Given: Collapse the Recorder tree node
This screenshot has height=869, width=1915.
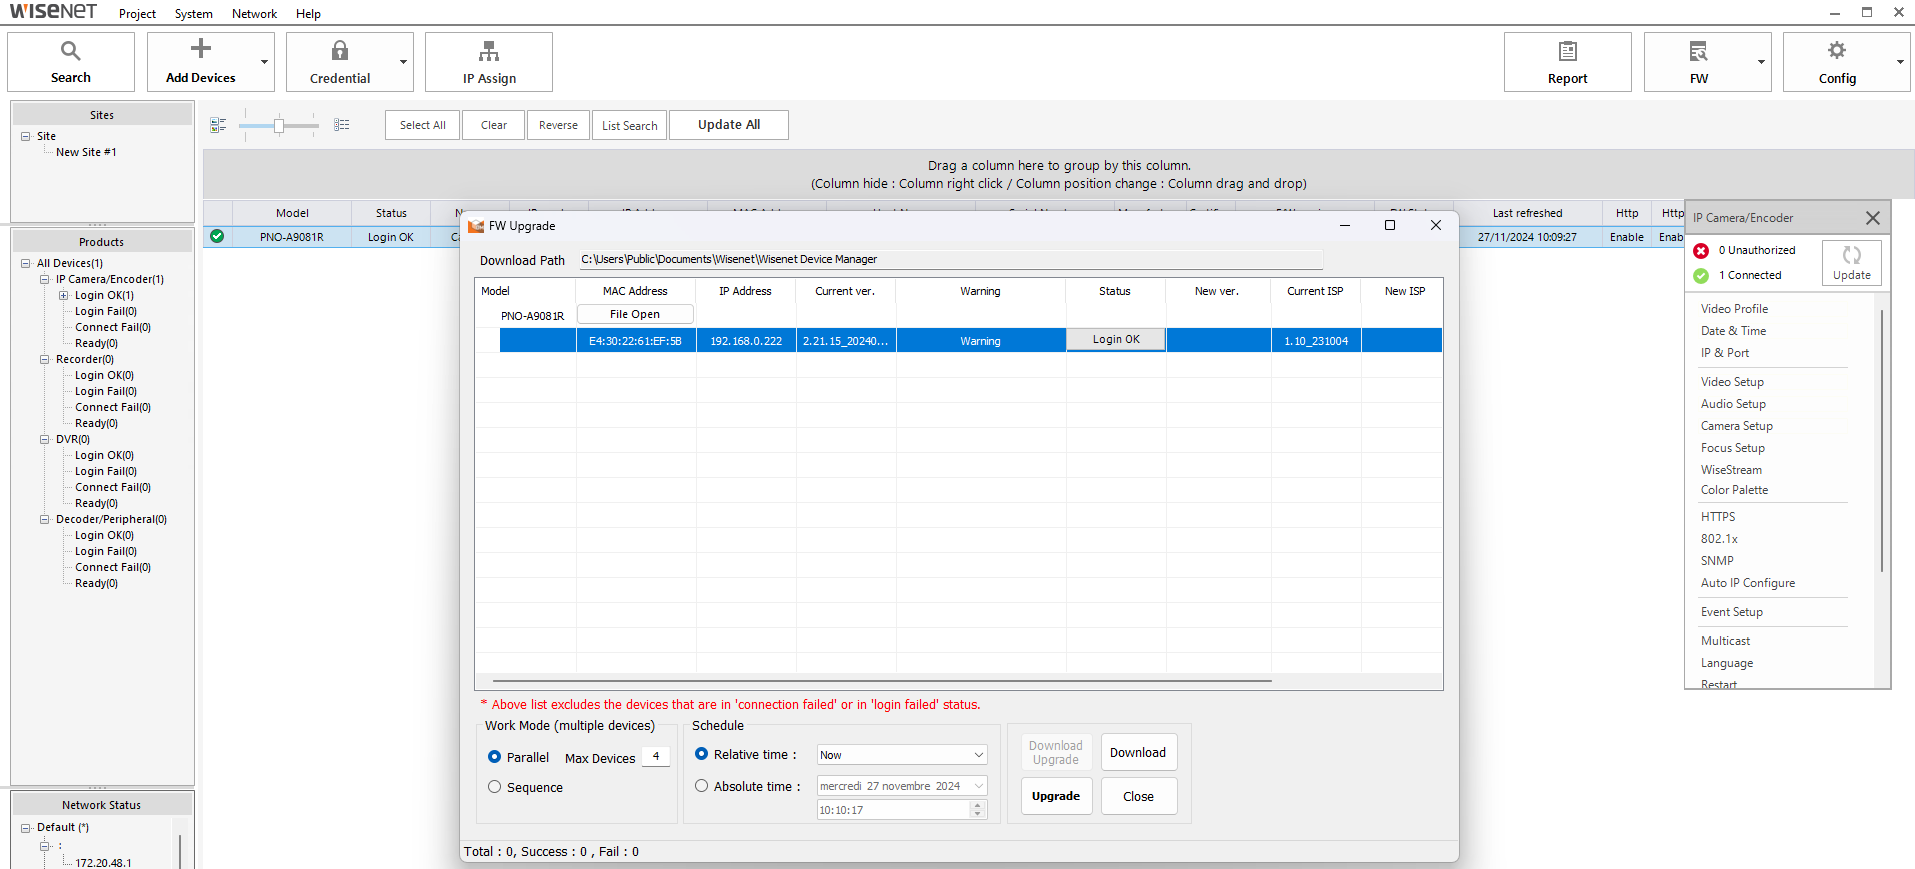Looking at the screenshot, I should [x=45, y=359].
